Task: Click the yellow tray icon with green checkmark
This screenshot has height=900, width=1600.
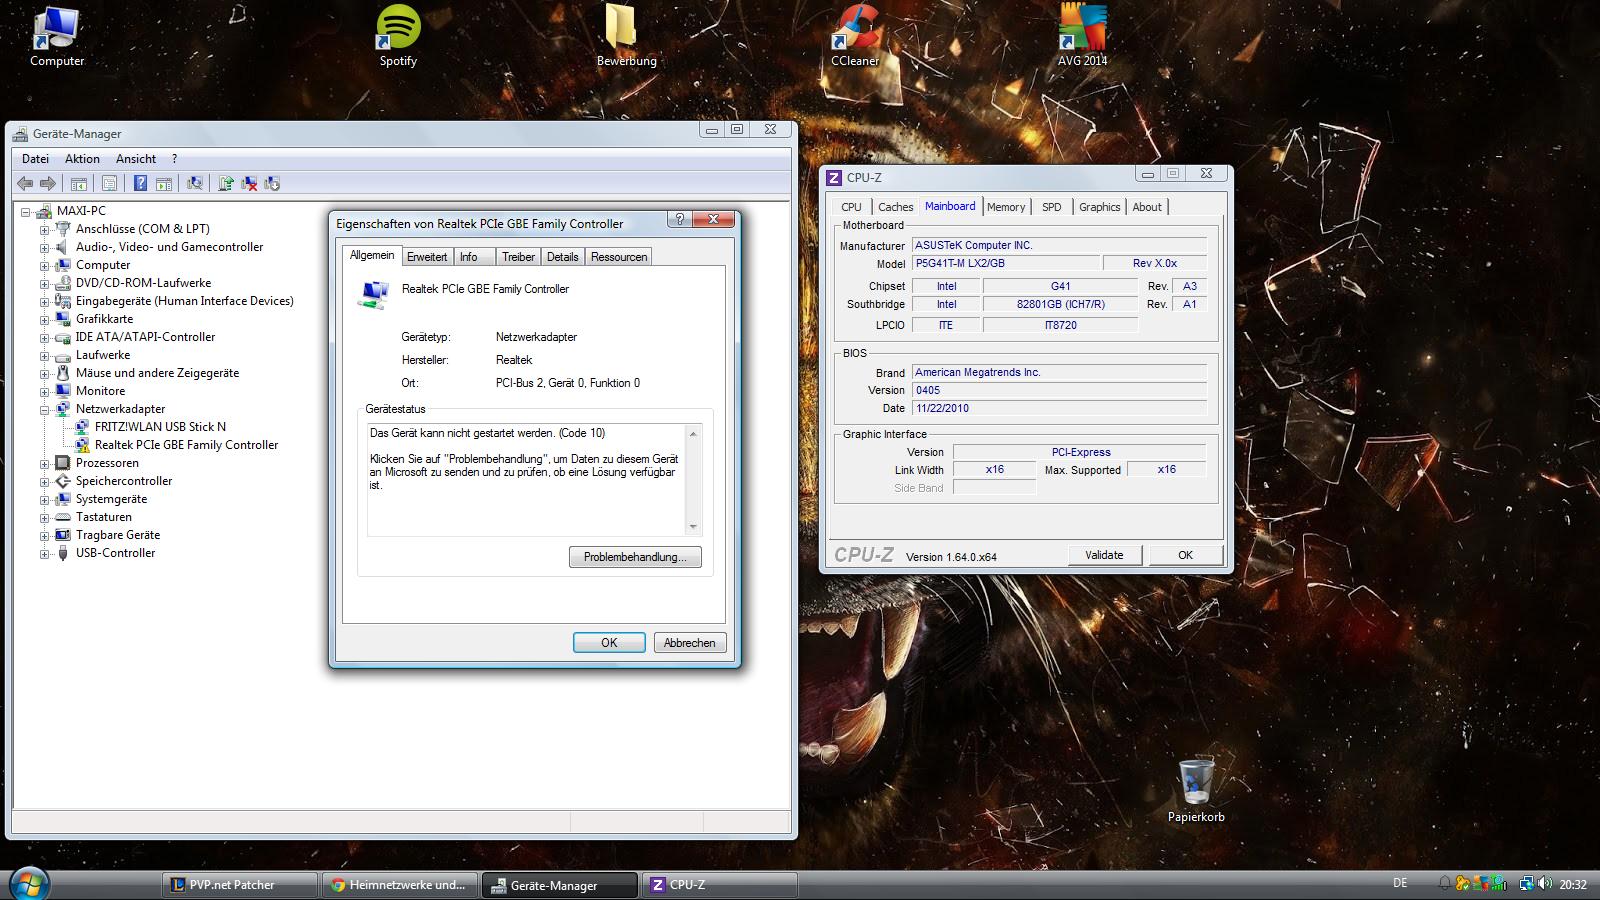Action: [1463, 883]
